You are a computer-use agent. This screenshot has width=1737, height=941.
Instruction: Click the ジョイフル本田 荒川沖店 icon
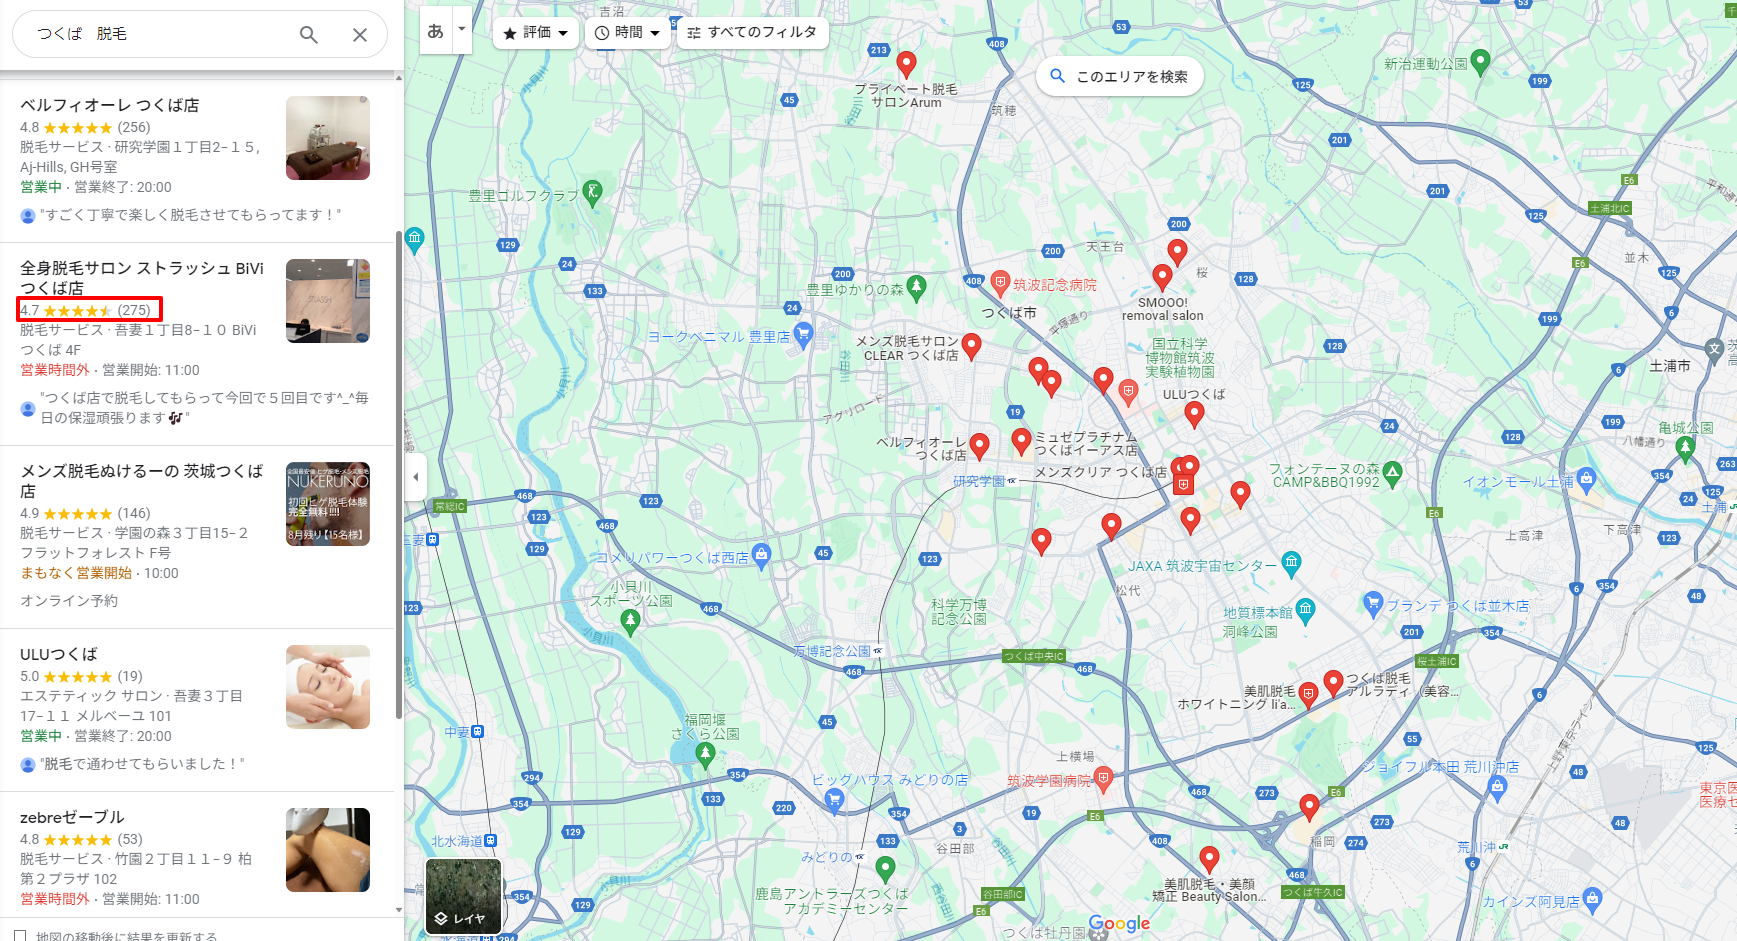tap(1497, 787)
